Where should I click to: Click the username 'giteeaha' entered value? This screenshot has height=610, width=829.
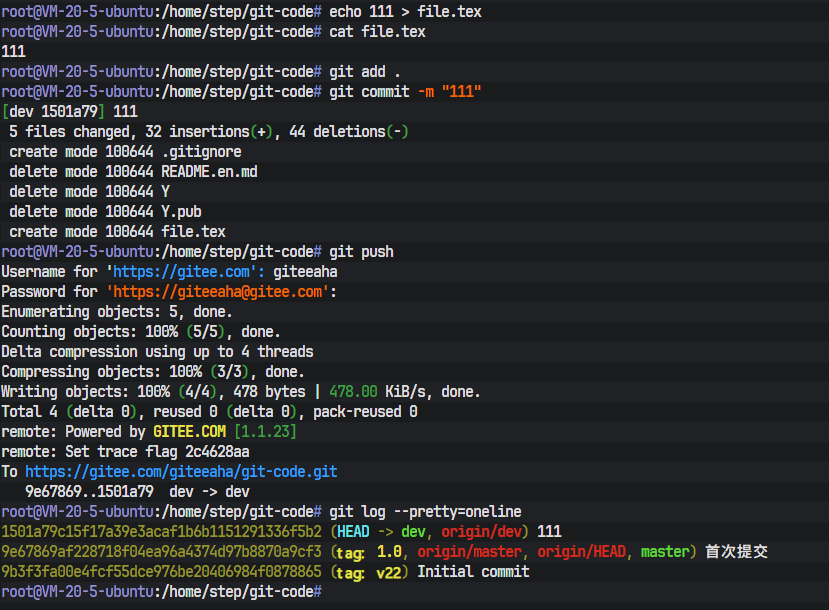(305, 271)
